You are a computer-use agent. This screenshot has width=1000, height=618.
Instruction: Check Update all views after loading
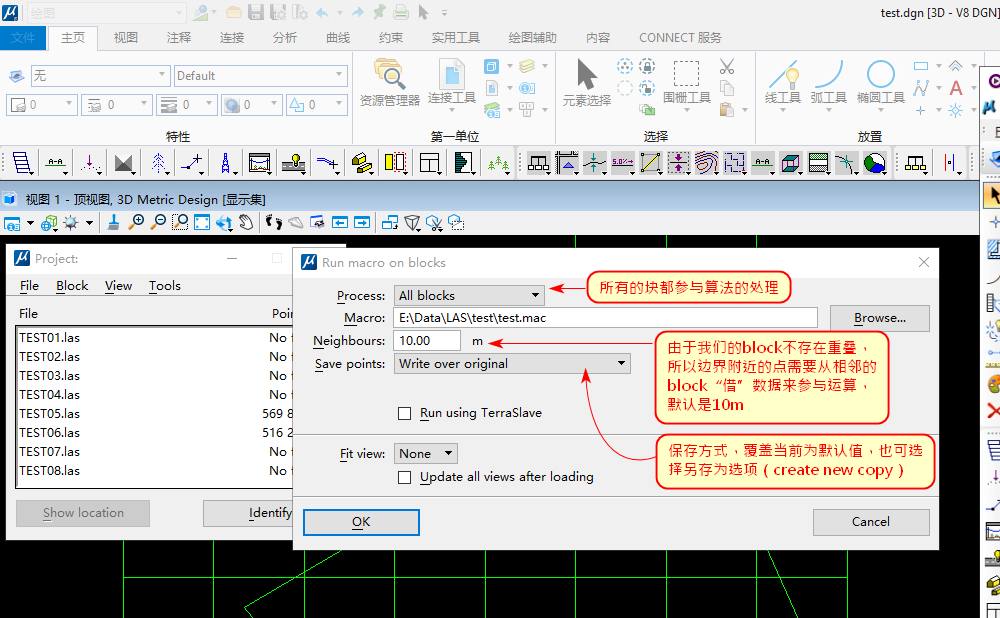point(404,477)
